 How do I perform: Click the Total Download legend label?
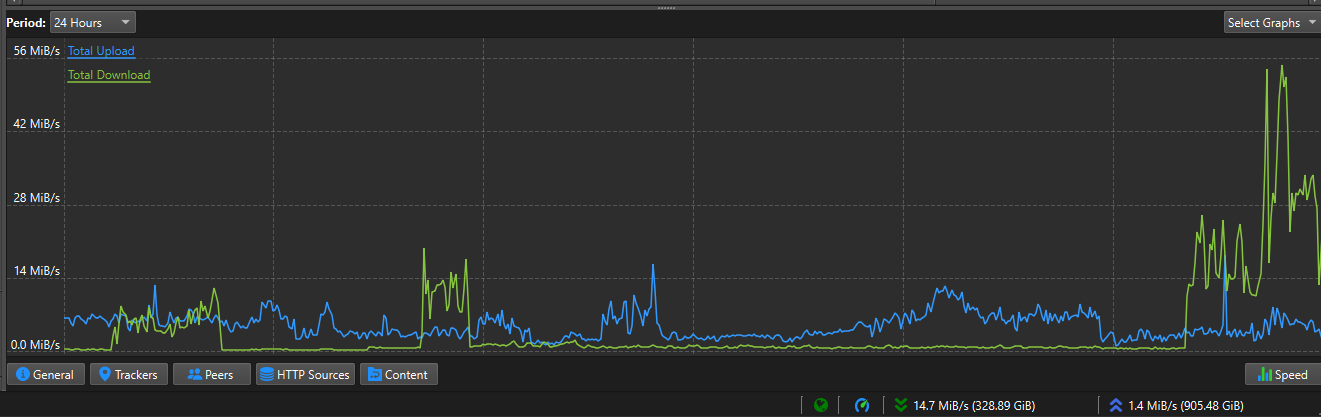(109, 75)
